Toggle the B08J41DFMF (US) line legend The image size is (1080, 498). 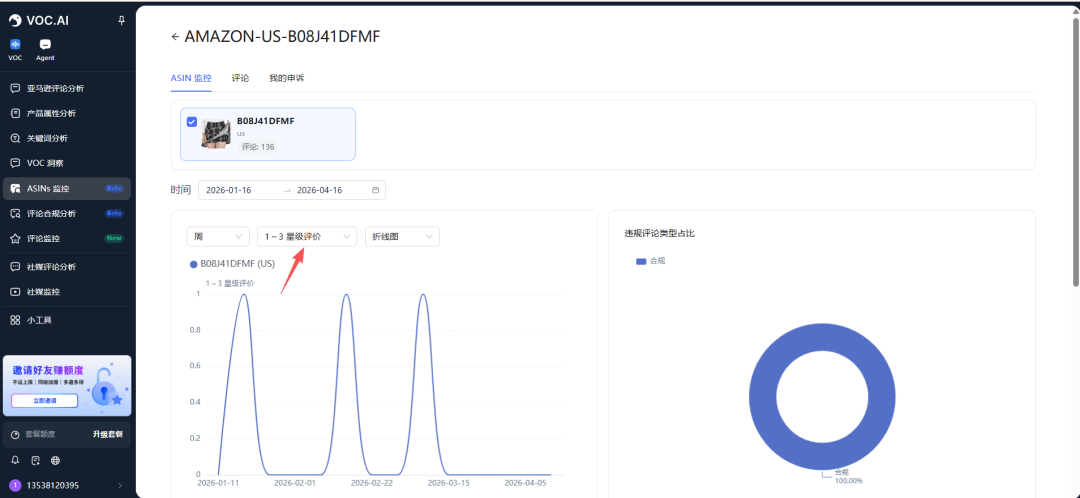[x=232, y=264]
